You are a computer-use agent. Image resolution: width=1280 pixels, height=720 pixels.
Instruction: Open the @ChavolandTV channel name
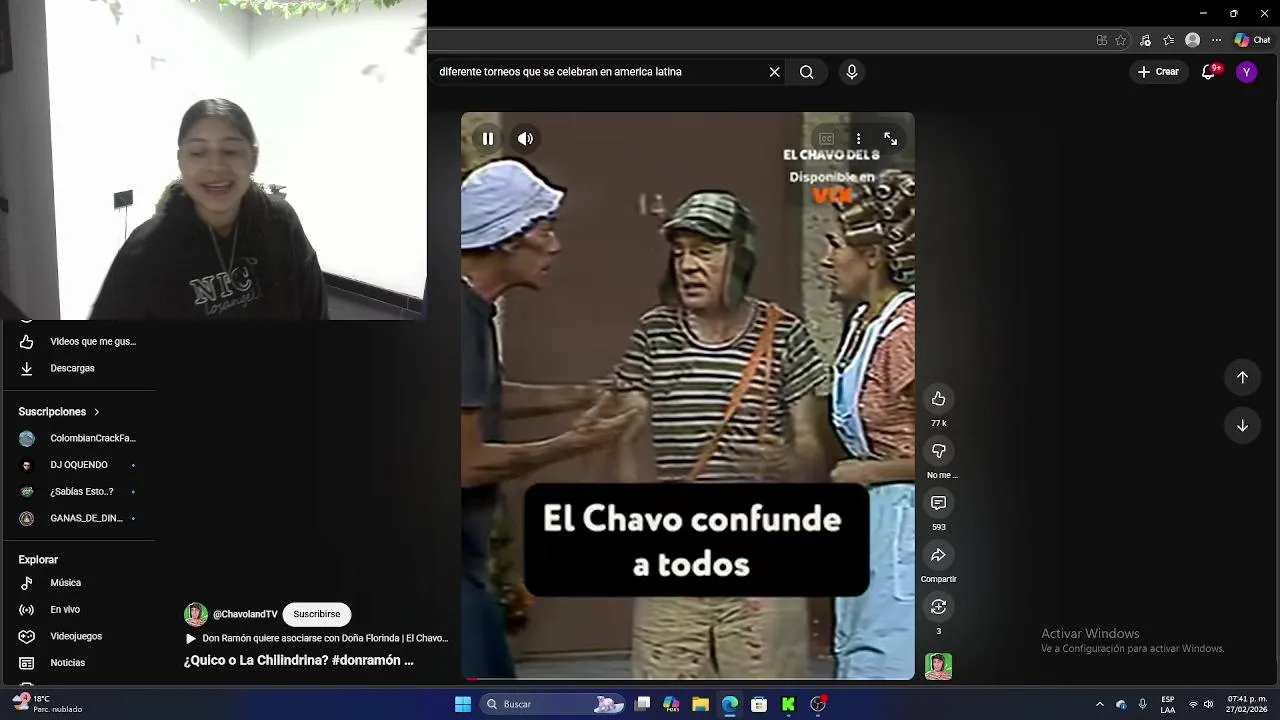coord(245,614)
